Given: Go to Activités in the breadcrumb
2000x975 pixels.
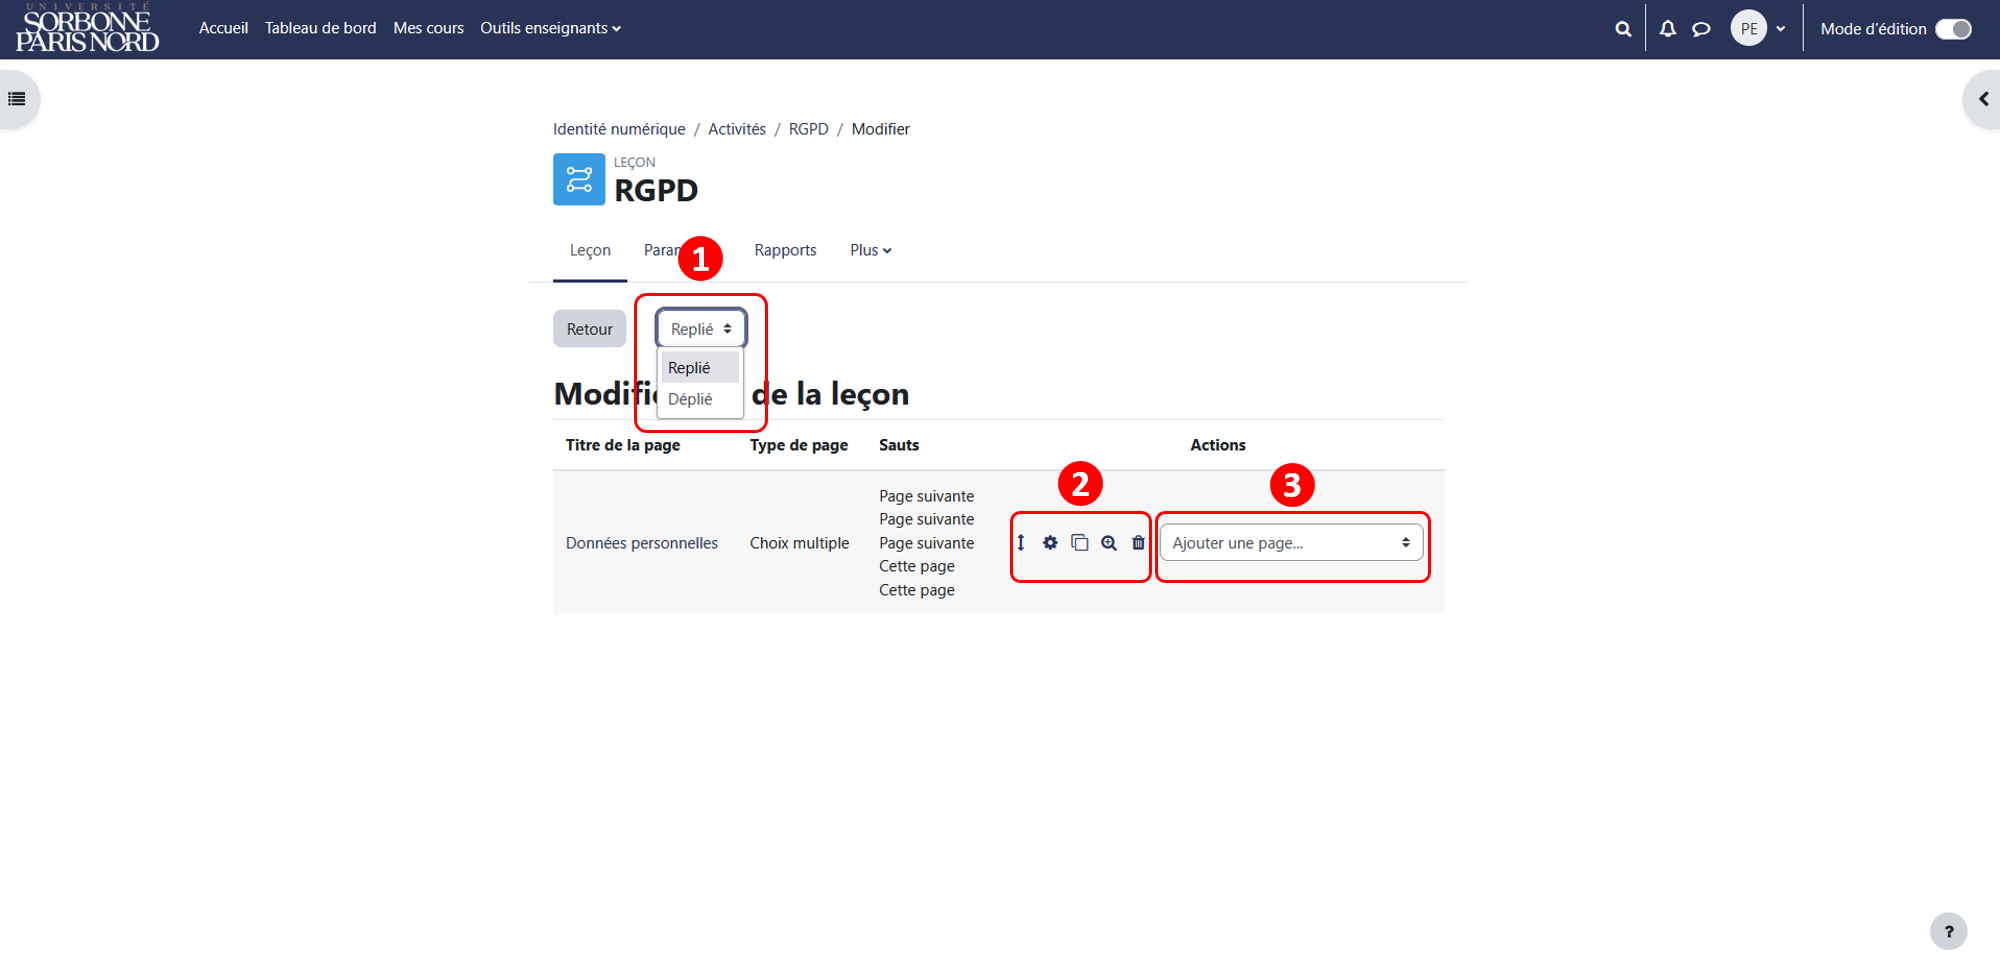Looking at the screenshot, I should pyautogui.click(x=737, y=129).
